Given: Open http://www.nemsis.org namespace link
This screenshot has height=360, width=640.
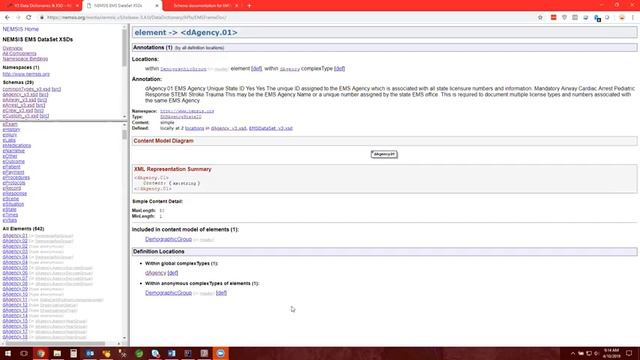Looking at the screenshot, I should [x=26, y=74].
